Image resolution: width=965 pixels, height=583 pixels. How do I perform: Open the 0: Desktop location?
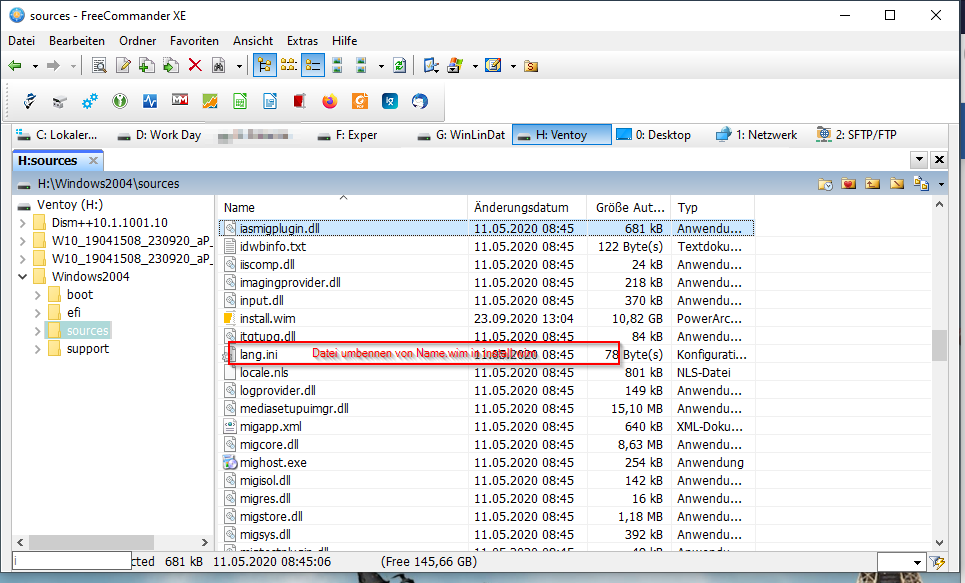(x=654, y=135)
